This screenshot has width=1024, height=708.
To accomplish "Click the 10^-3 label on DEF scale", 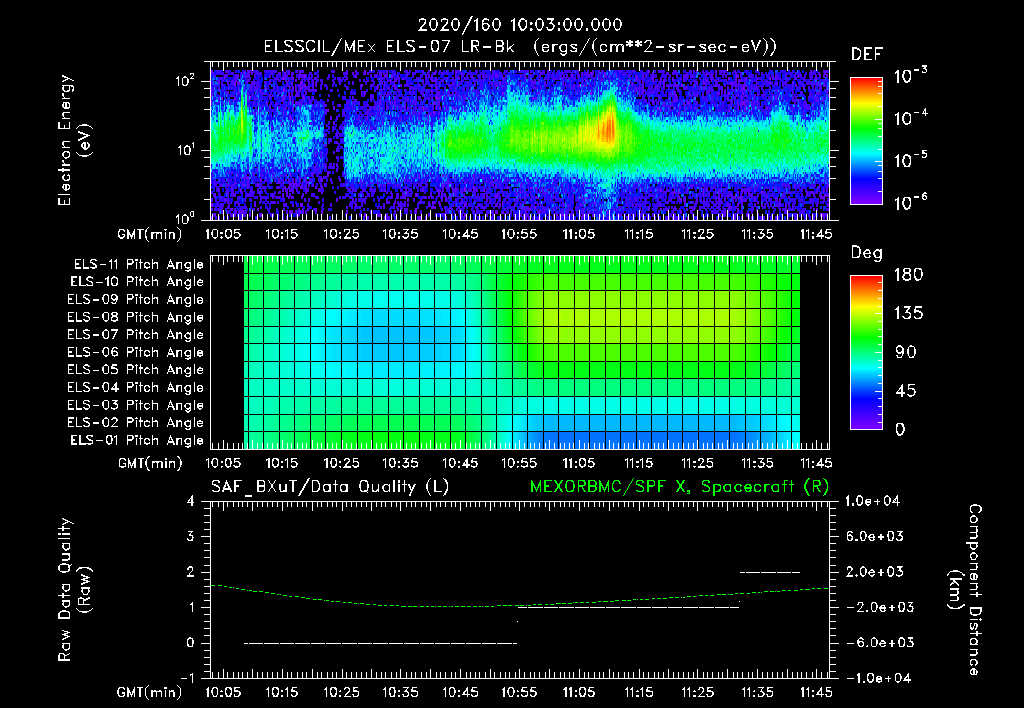I will click(x=910, y=76).
